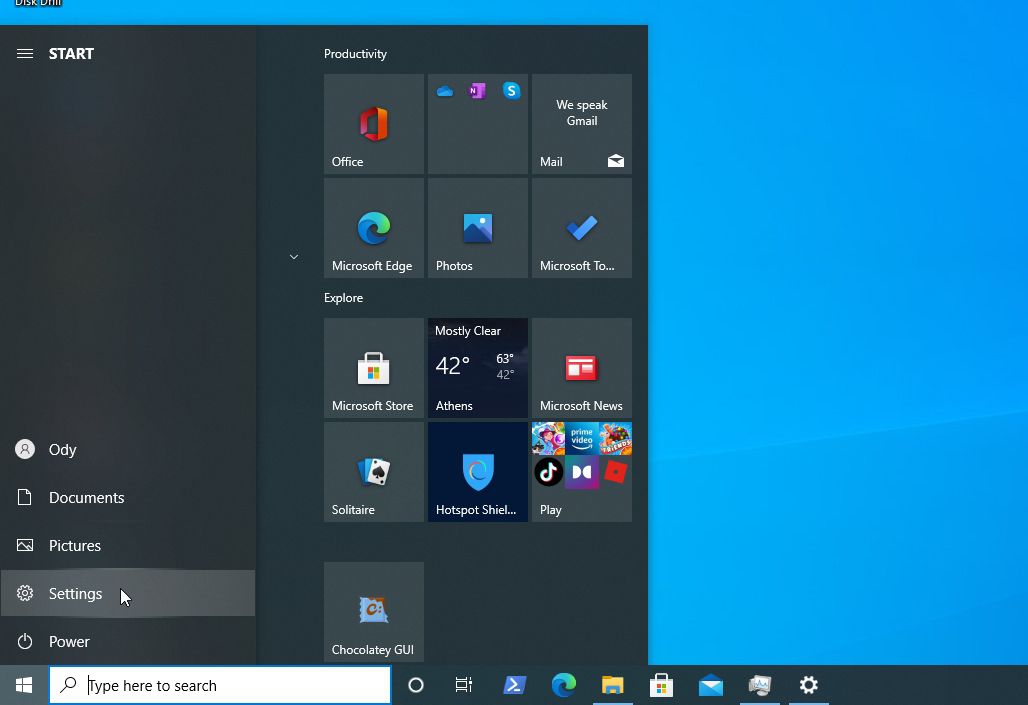Open the Office tile
1028x705 pixels.
[x=374, y=124]
